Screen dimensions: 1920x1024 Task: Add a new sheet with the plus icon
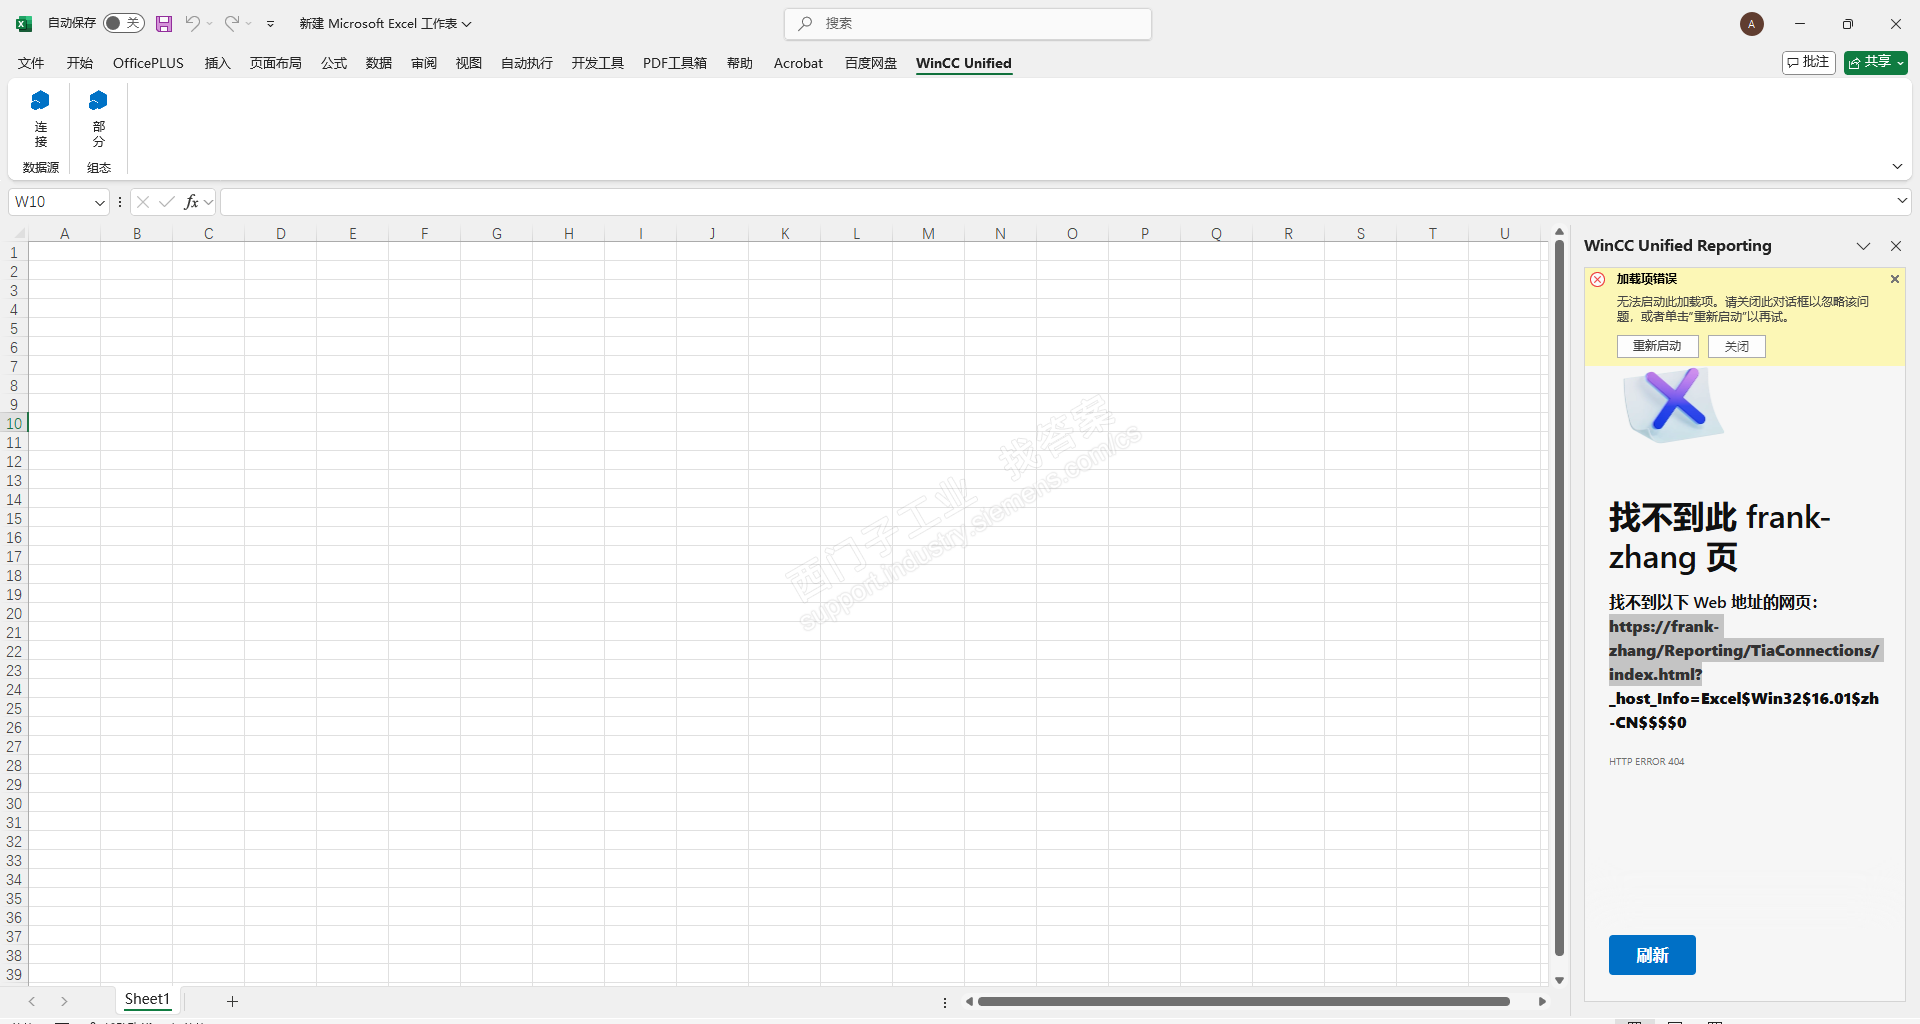coord(232,1001)
